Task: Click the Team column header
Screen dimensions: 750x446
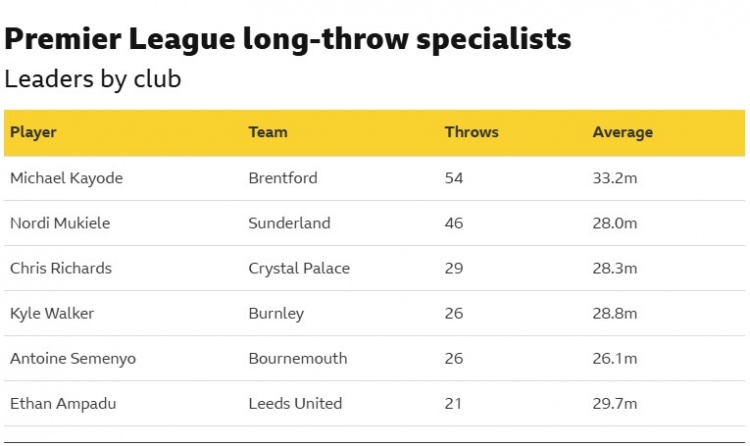Action: click(x=267, y=132)
